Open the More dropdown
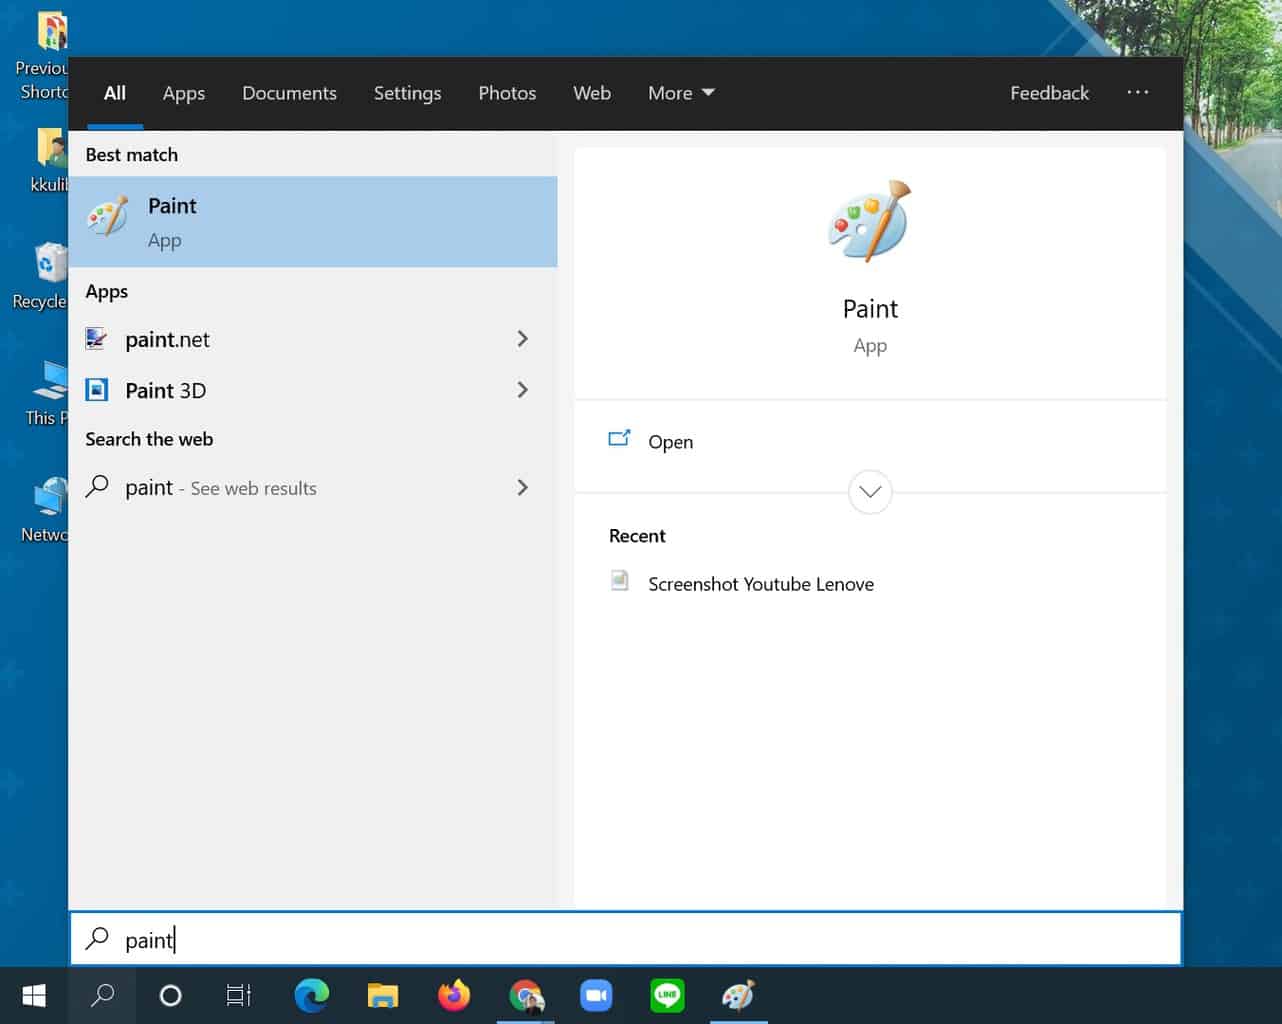Screen dimensions: 1282x1024 click(x=681, y=93)
